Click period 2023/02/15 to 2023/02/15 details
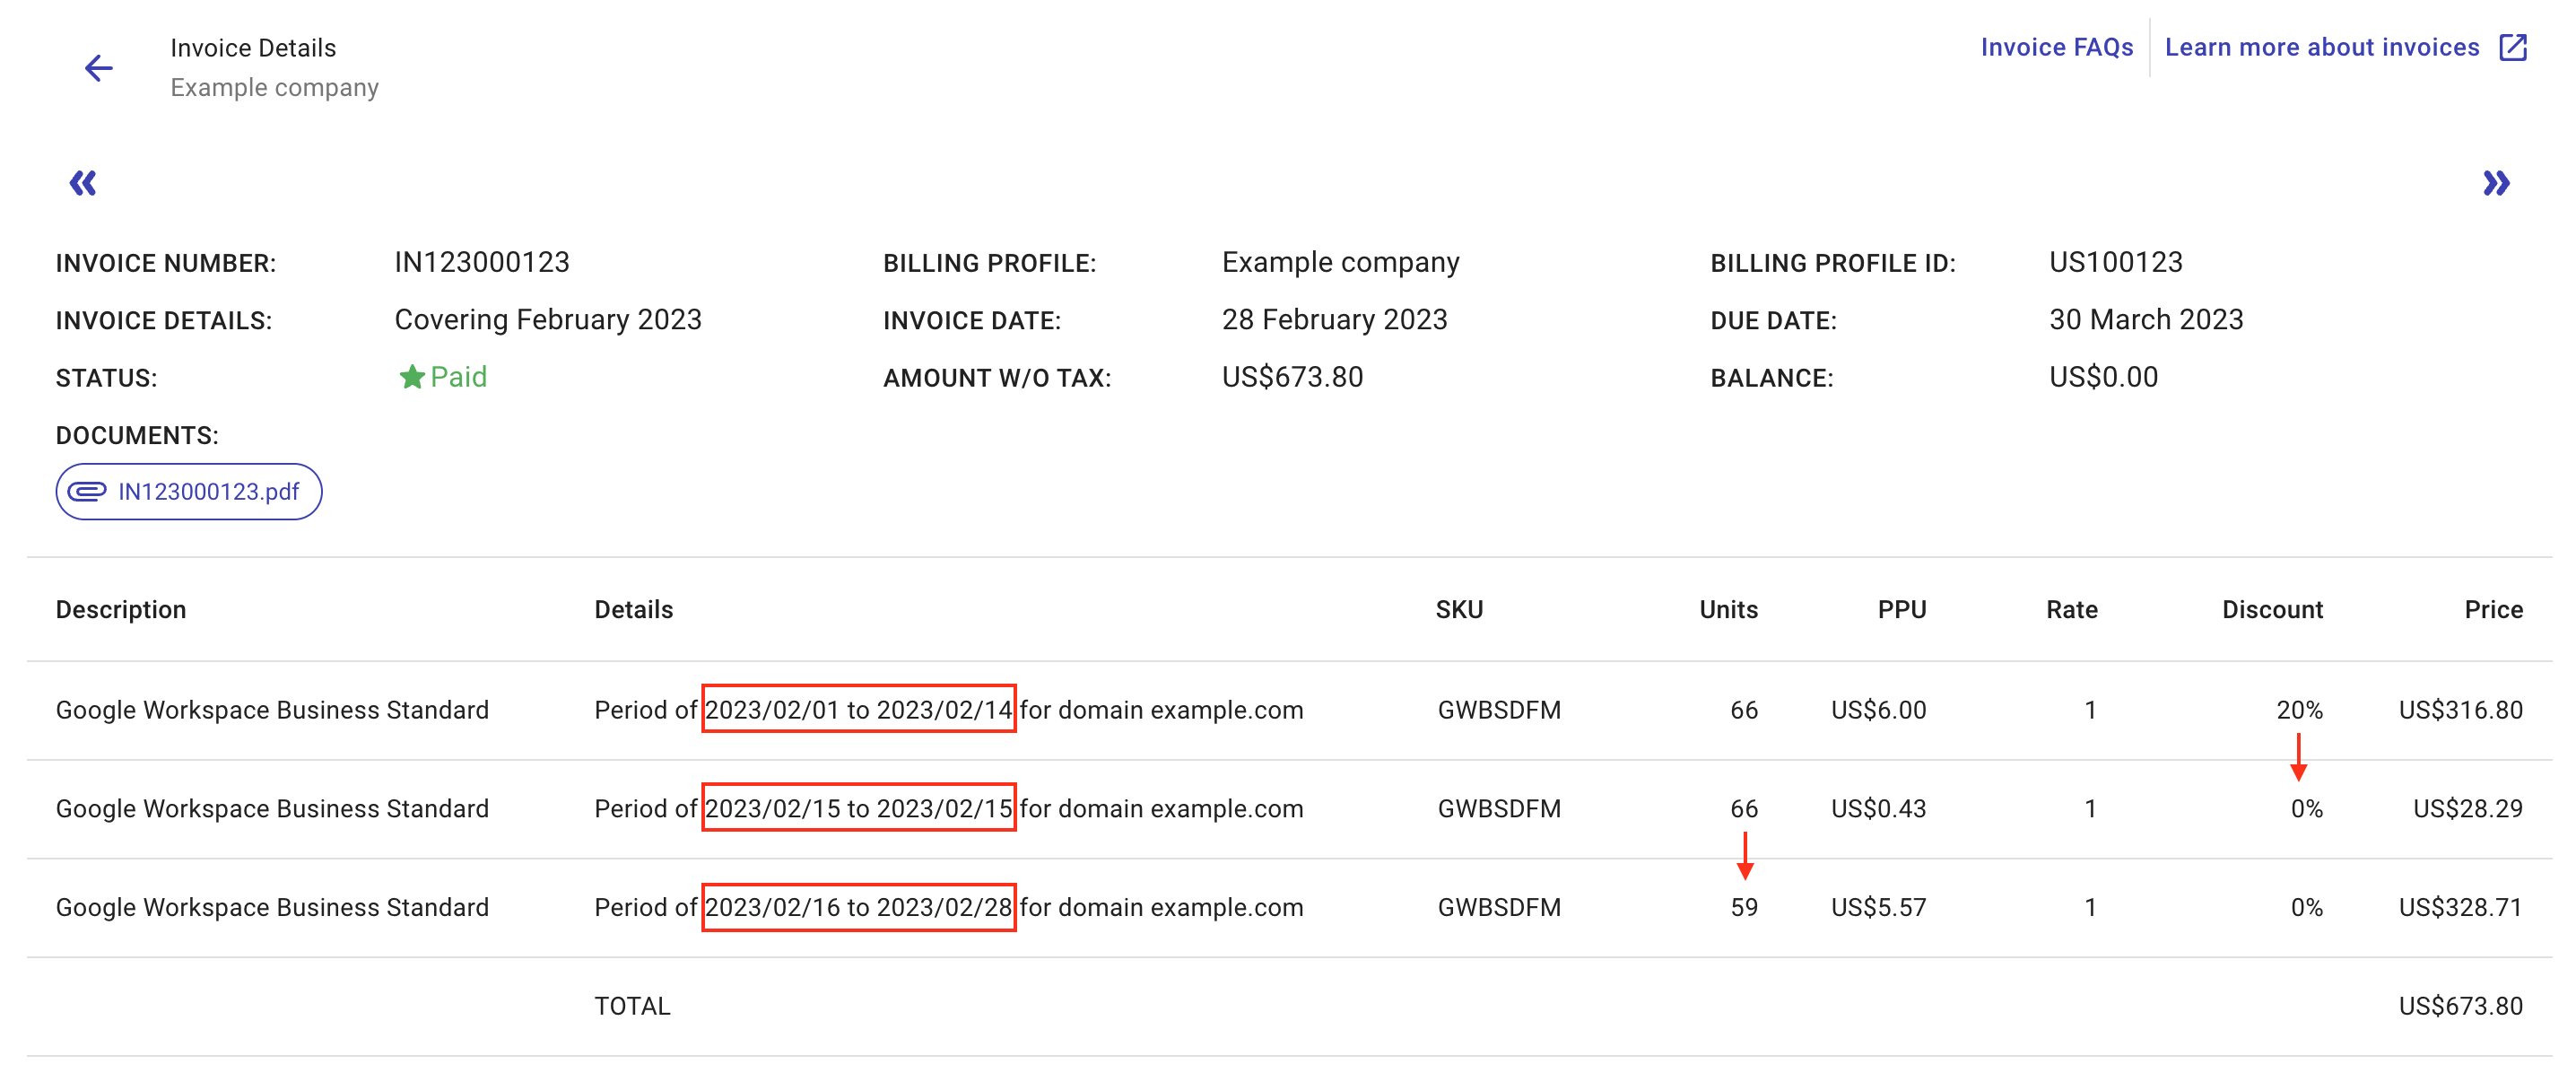Image resolution: width=2576 pixels, height=1073 pixels. 858,808
